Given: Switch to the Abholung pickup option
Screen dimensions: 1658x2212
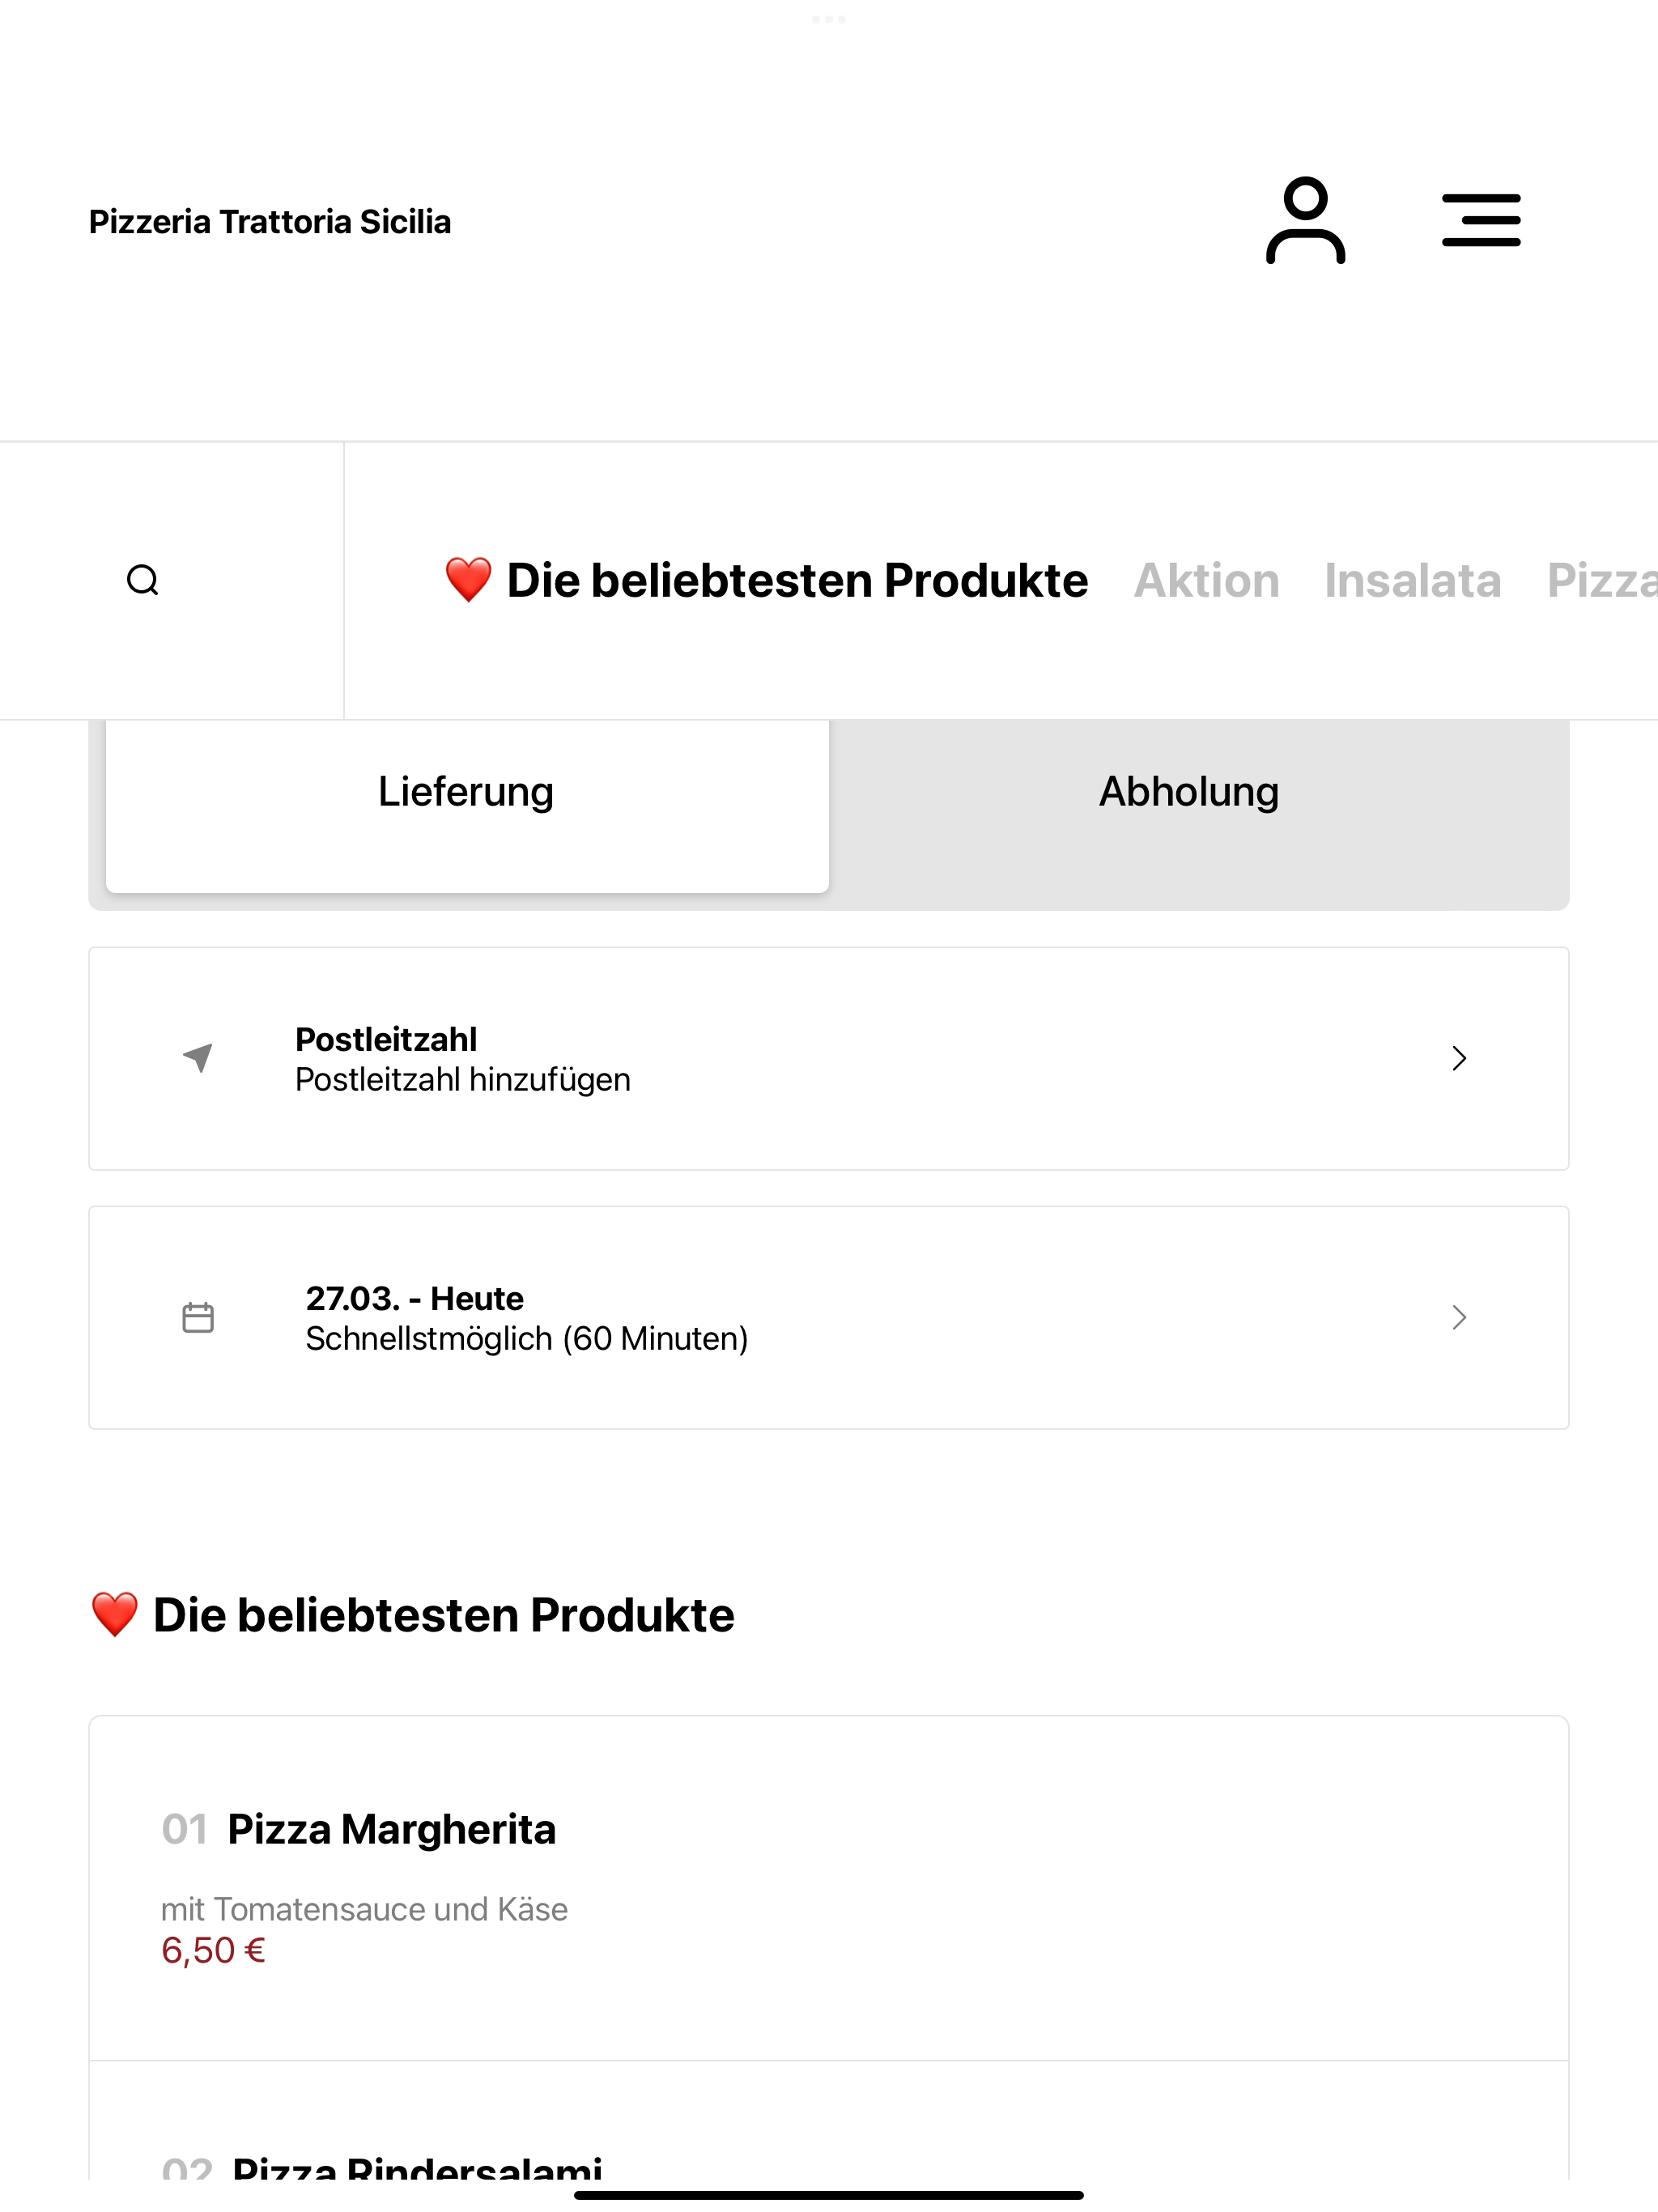Looking at the screenshot, I should pos(1189,791).
